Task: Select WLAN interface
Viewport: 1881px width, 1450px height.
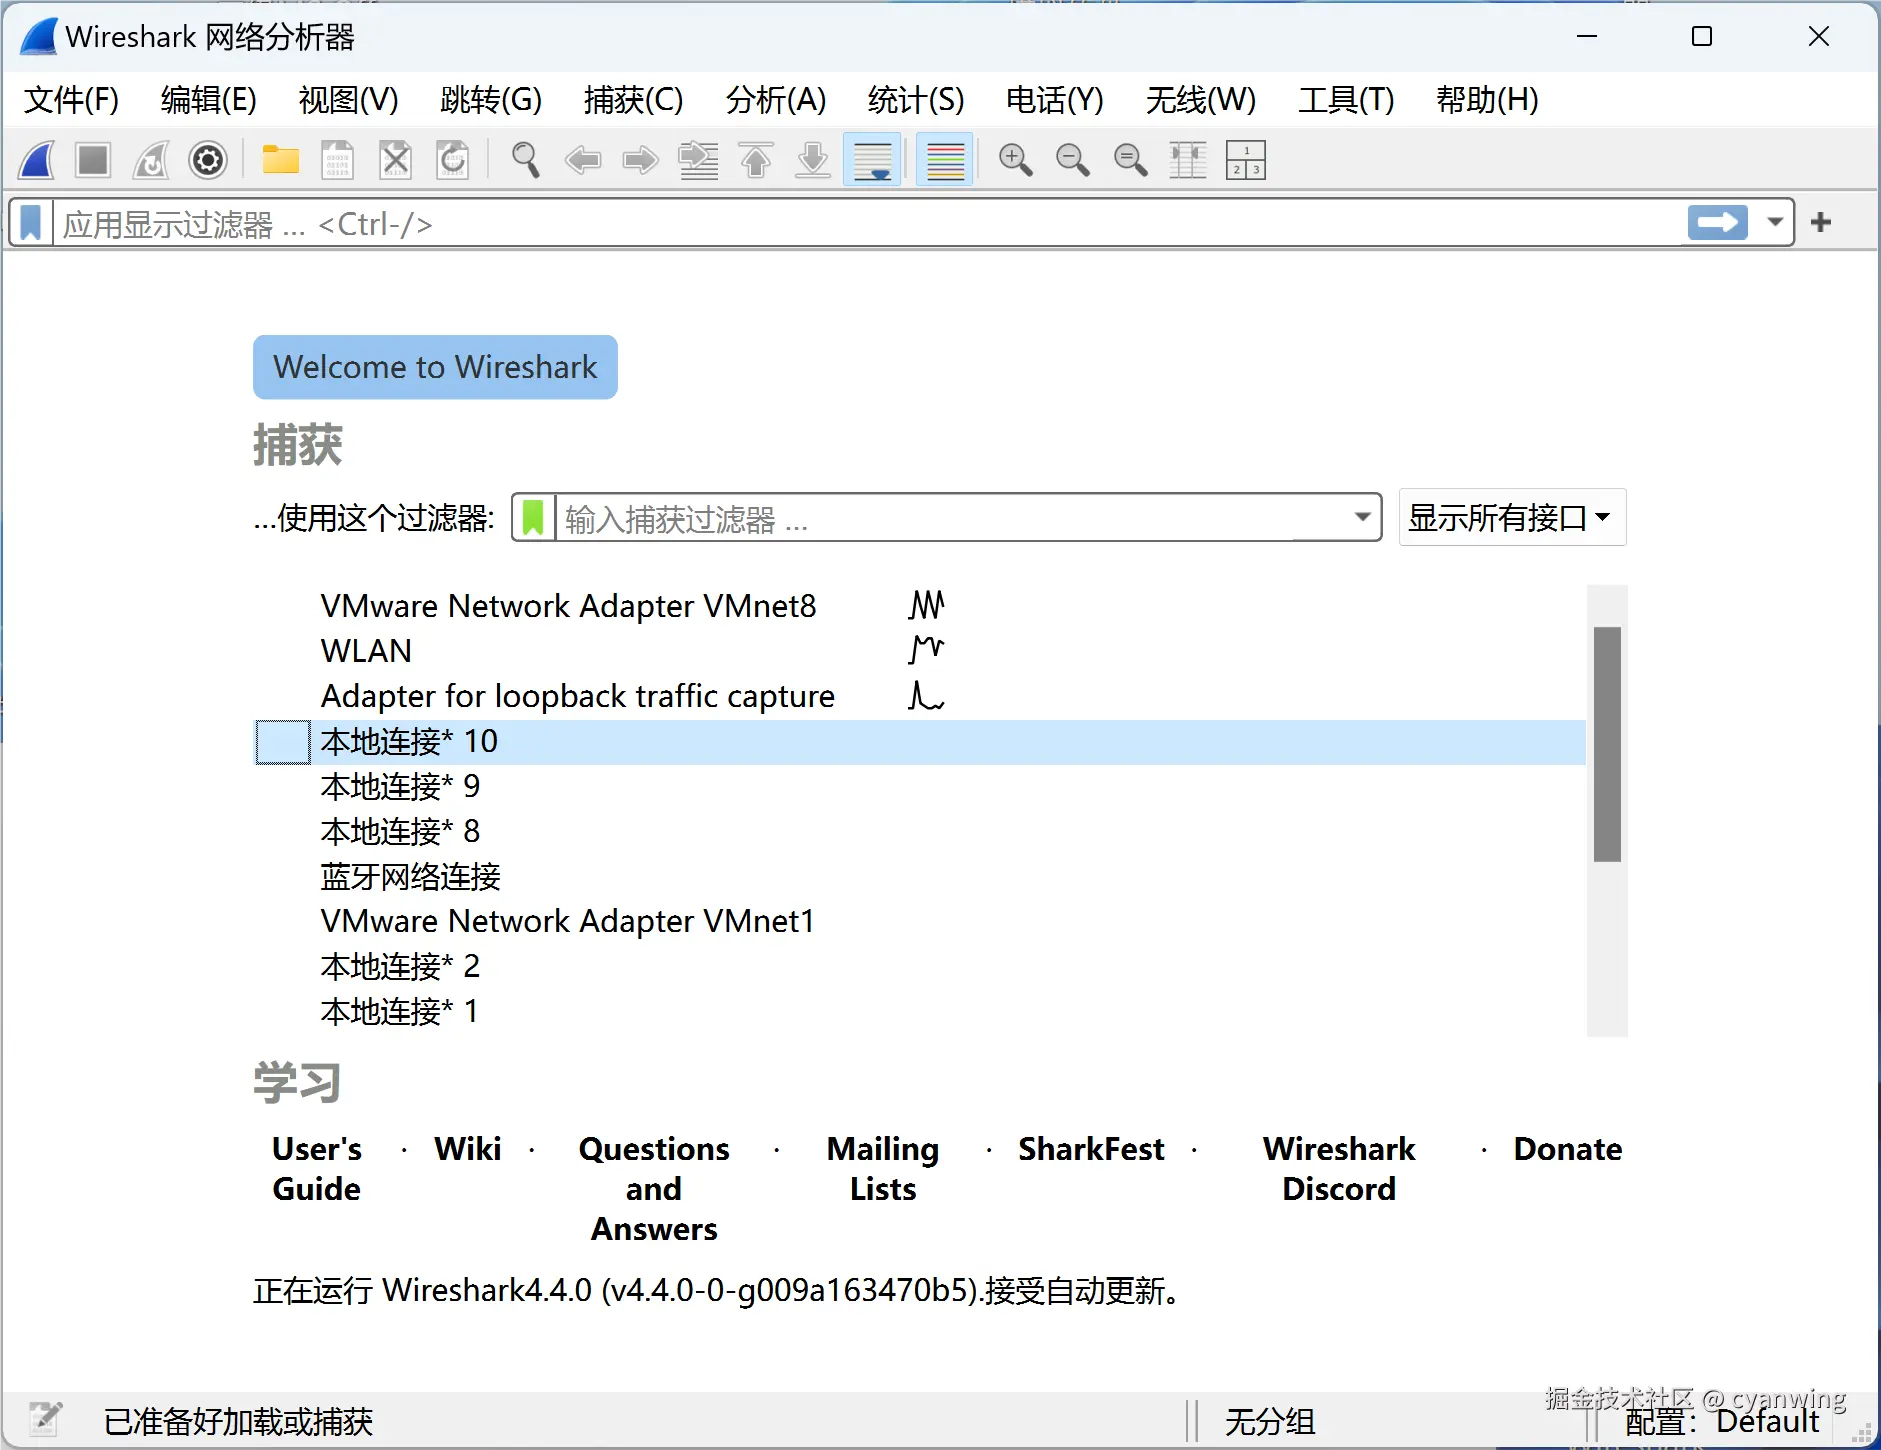Action: (x=920, y=651)
